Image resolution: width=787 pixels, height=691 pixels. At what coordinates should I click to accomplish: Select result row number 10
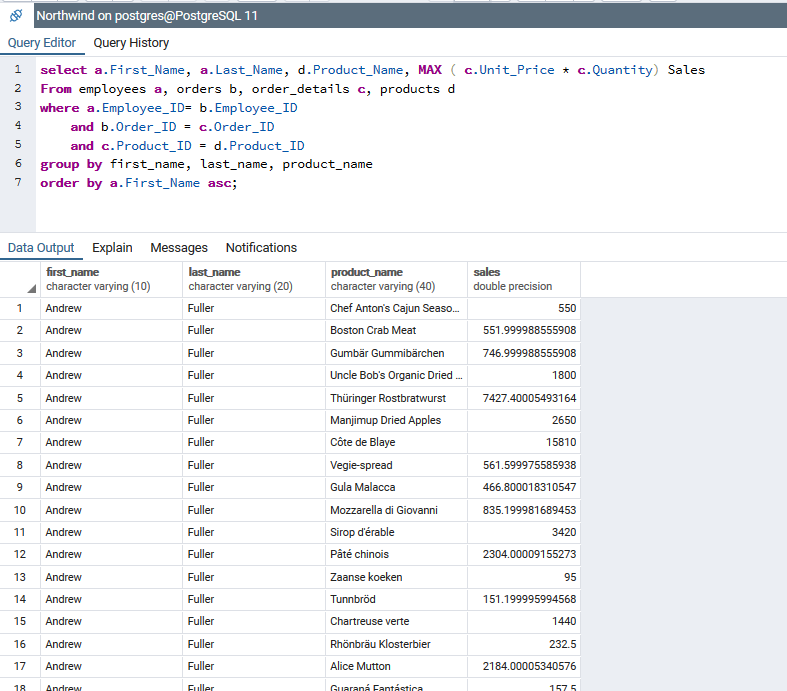[x=20, y=510]
